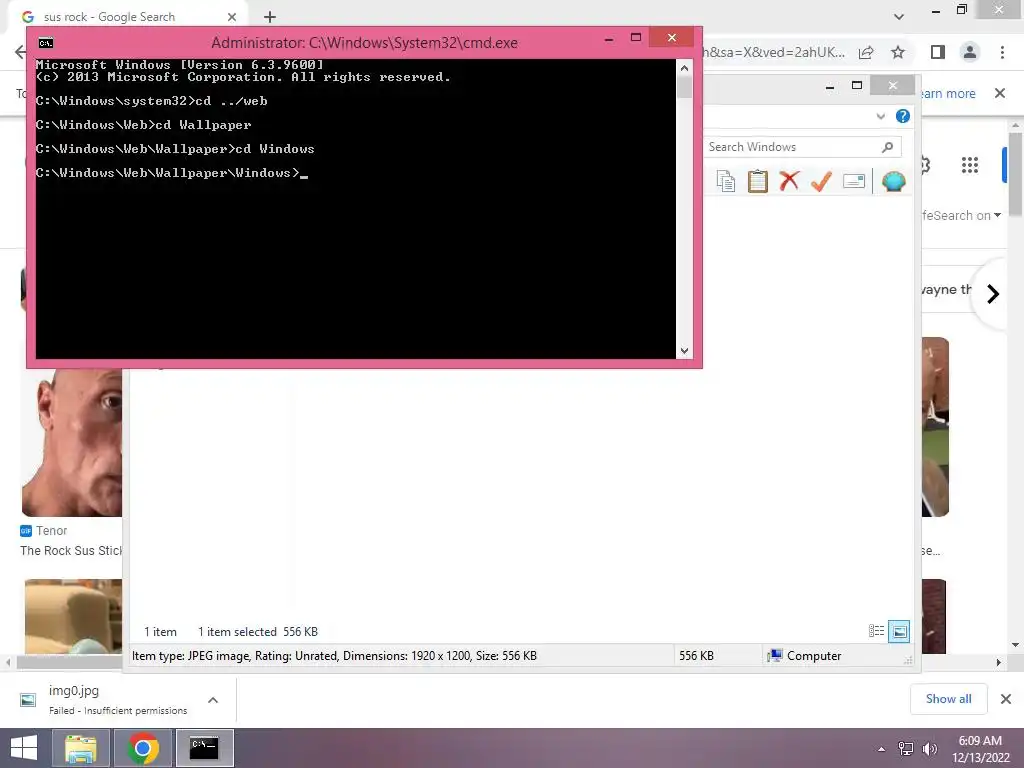1024x768 pixels.
Task: Minimize the cmd.exe window
Action: [x=609, y=38]
